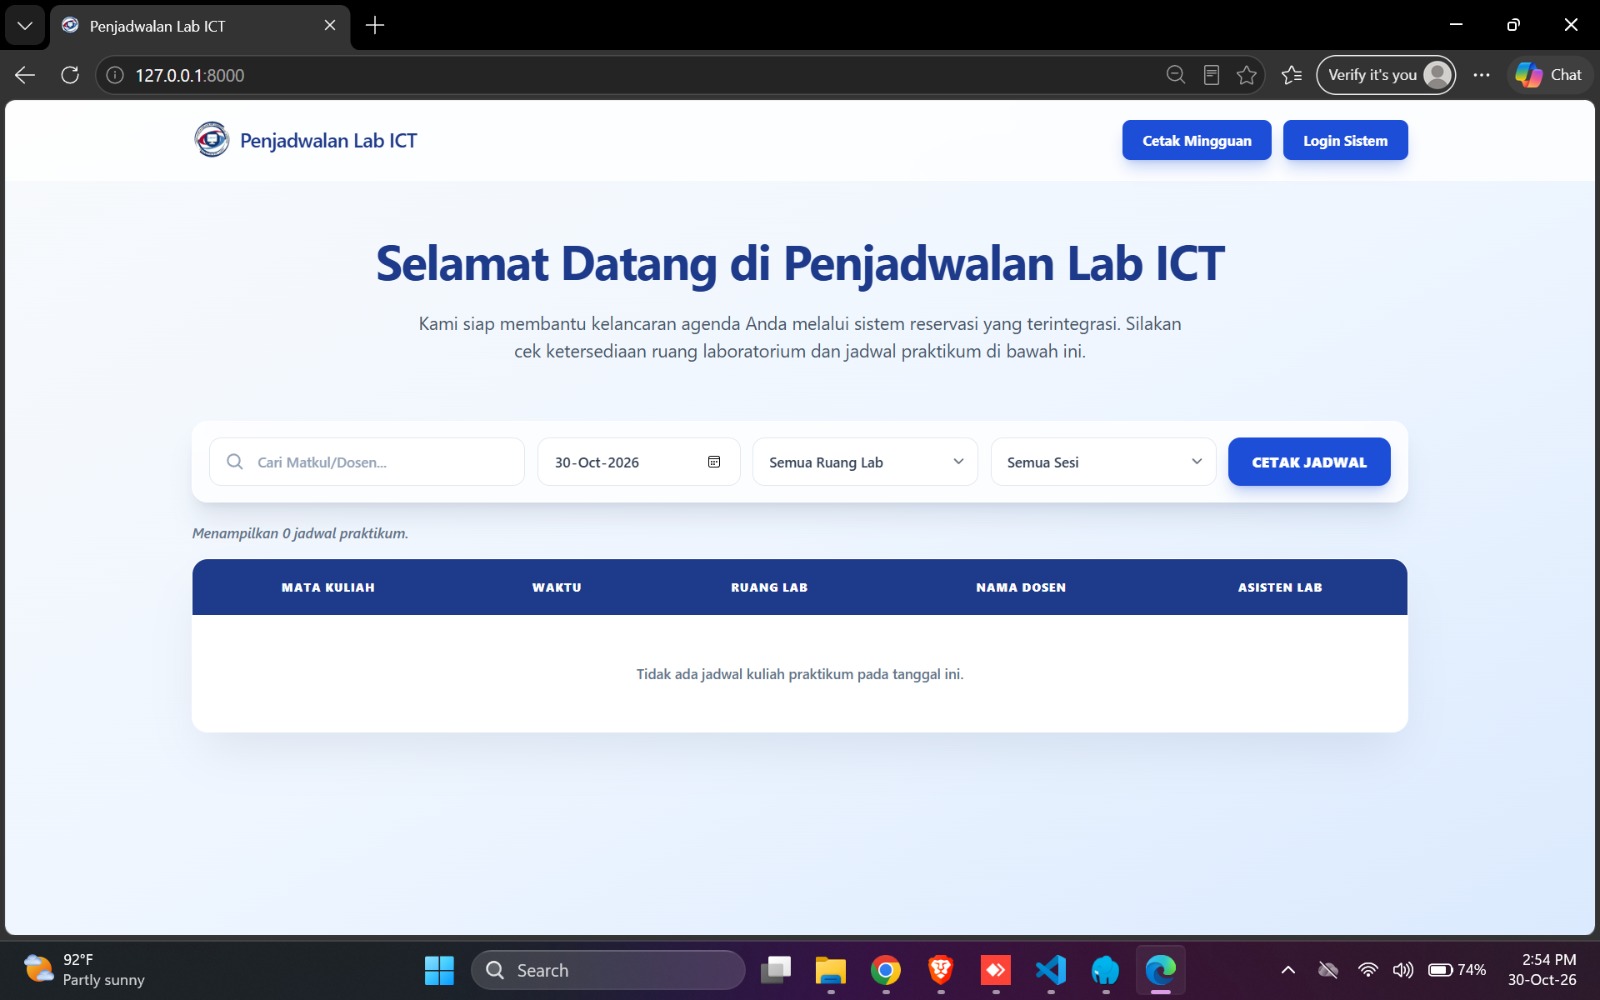This screenshot has height=1000, width=1600.
Task: Click the WAKTU column header
Action: click(557, 588)
